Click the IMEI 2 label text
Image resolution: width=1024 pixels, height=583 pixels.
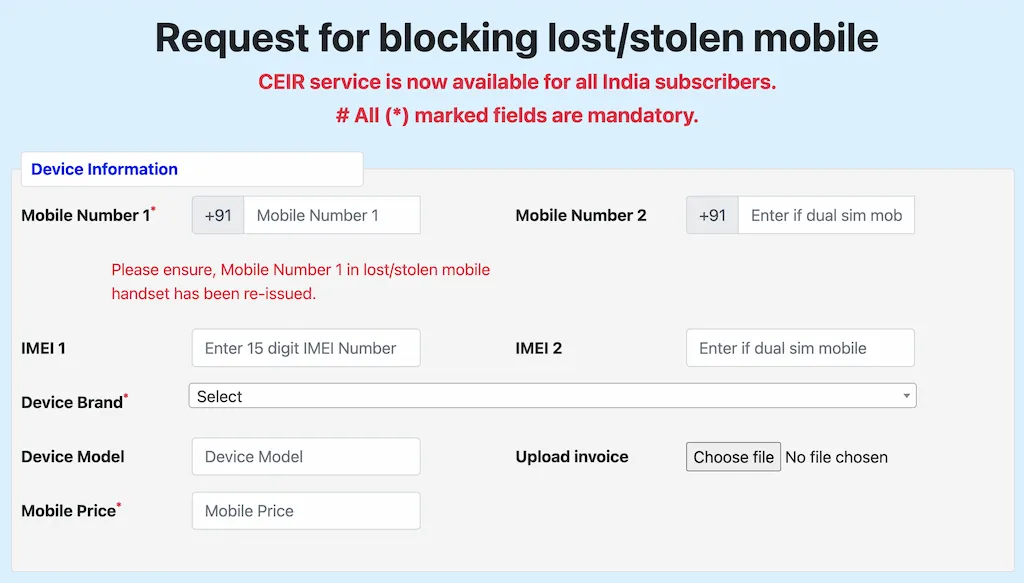538,348
